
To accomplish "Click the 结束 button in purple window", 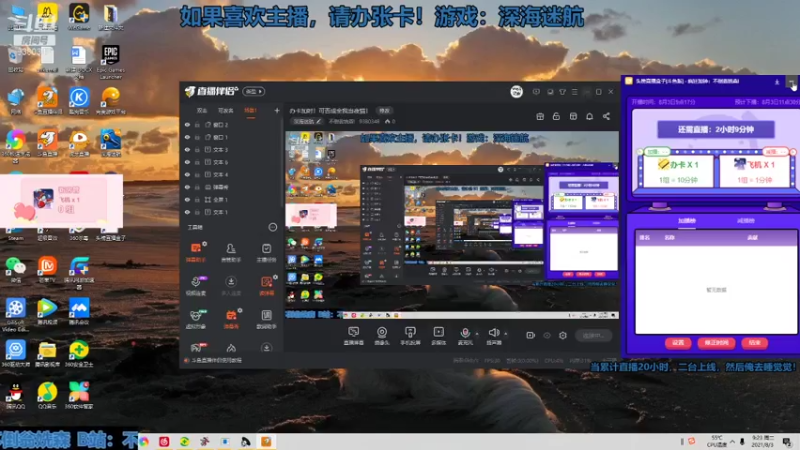I will 754,343.
